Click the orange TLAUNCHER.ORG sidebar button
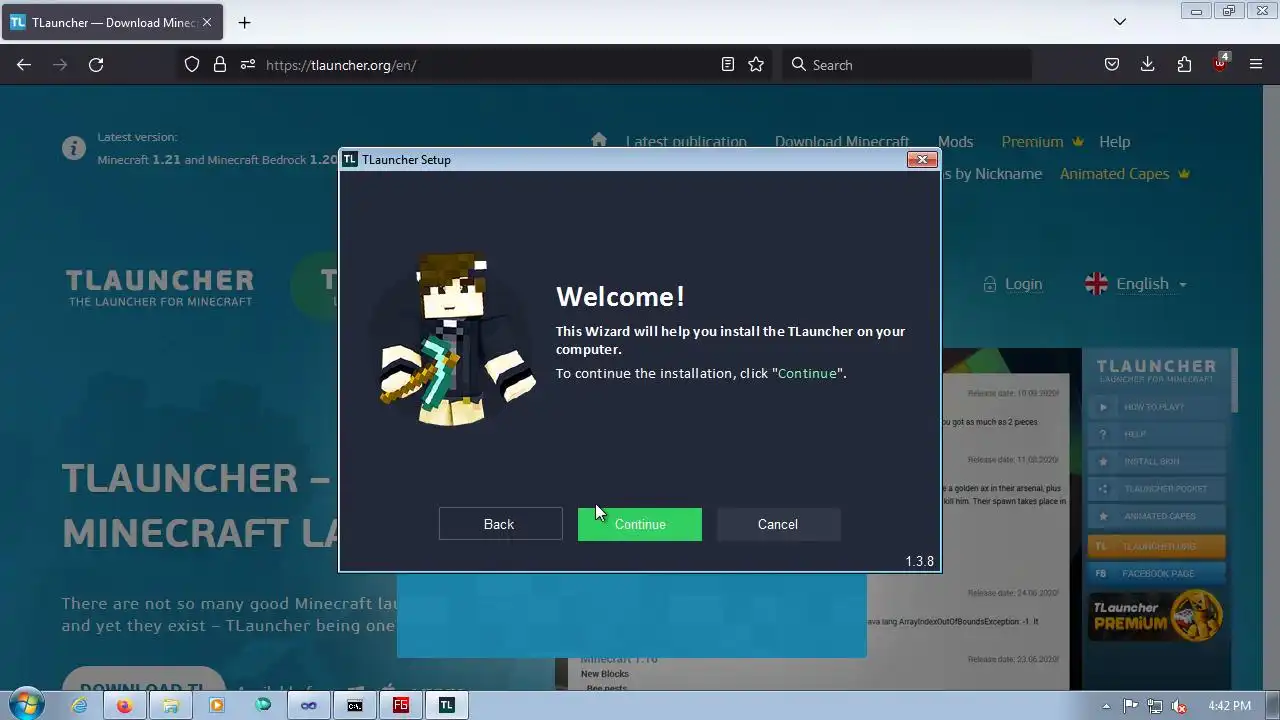This screenshot has width=1280, height=720. point(1156,546)
